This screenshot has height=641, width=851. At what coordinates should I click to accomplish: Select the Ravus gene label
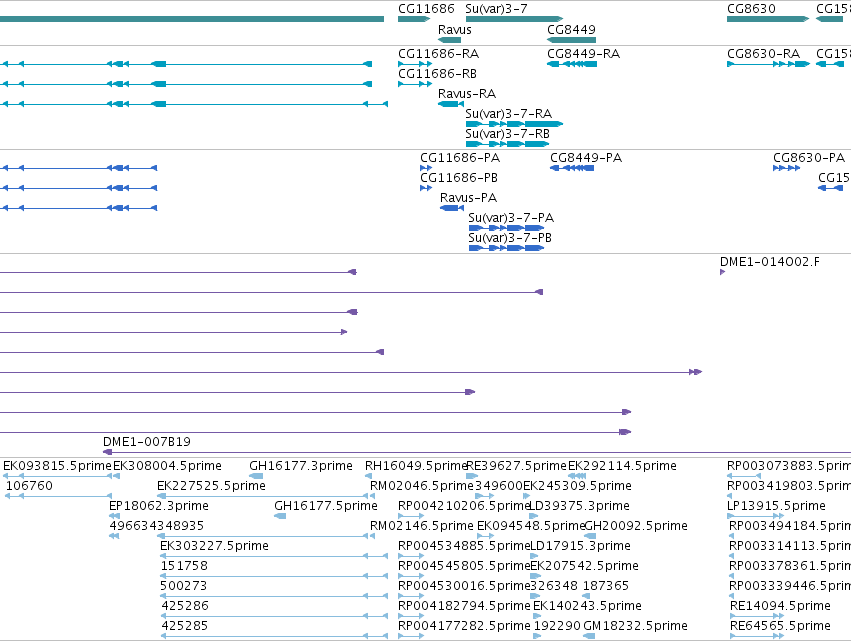point(454,30)
